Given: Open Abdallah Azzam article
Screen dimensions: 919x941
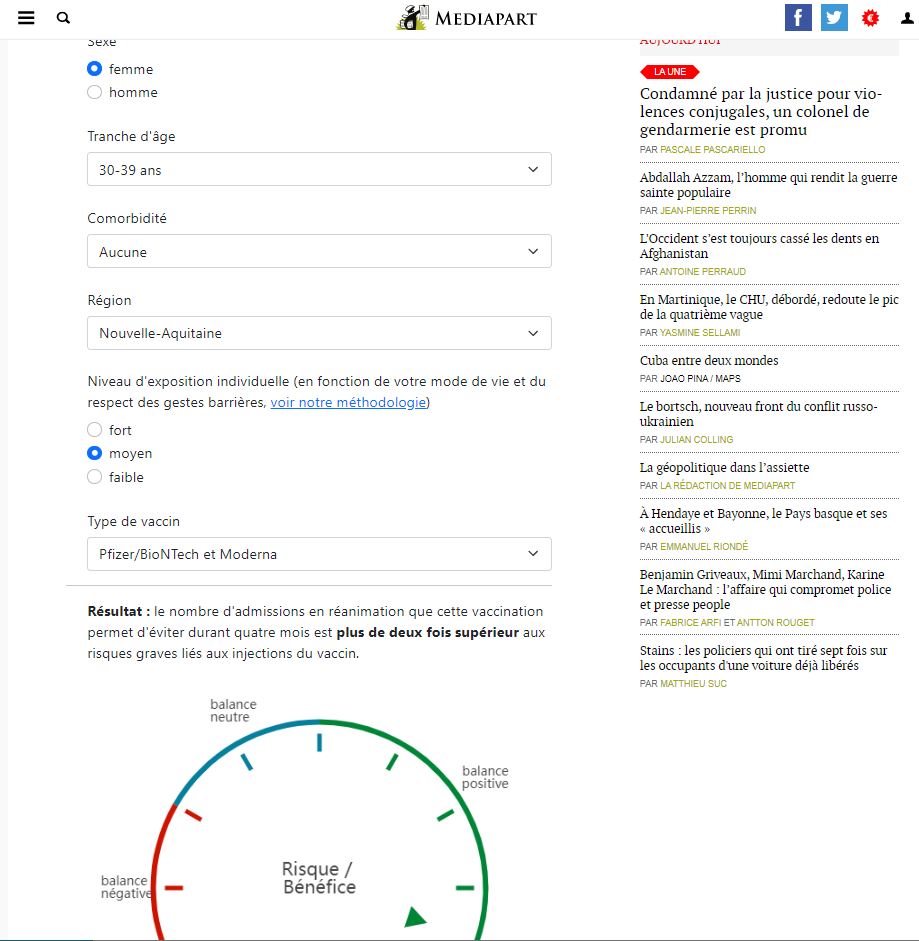Looking at the screenshot, I should click(x=768, y=185).
